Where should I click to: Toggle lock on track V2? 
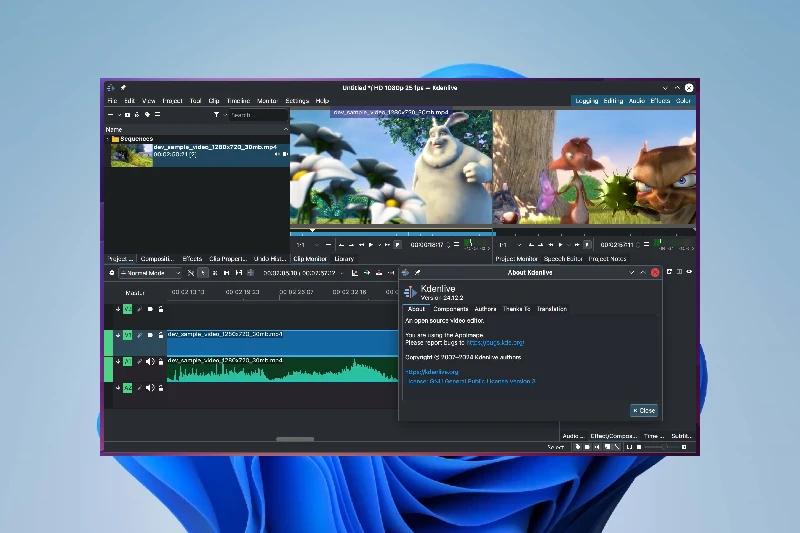pos(161,309)
